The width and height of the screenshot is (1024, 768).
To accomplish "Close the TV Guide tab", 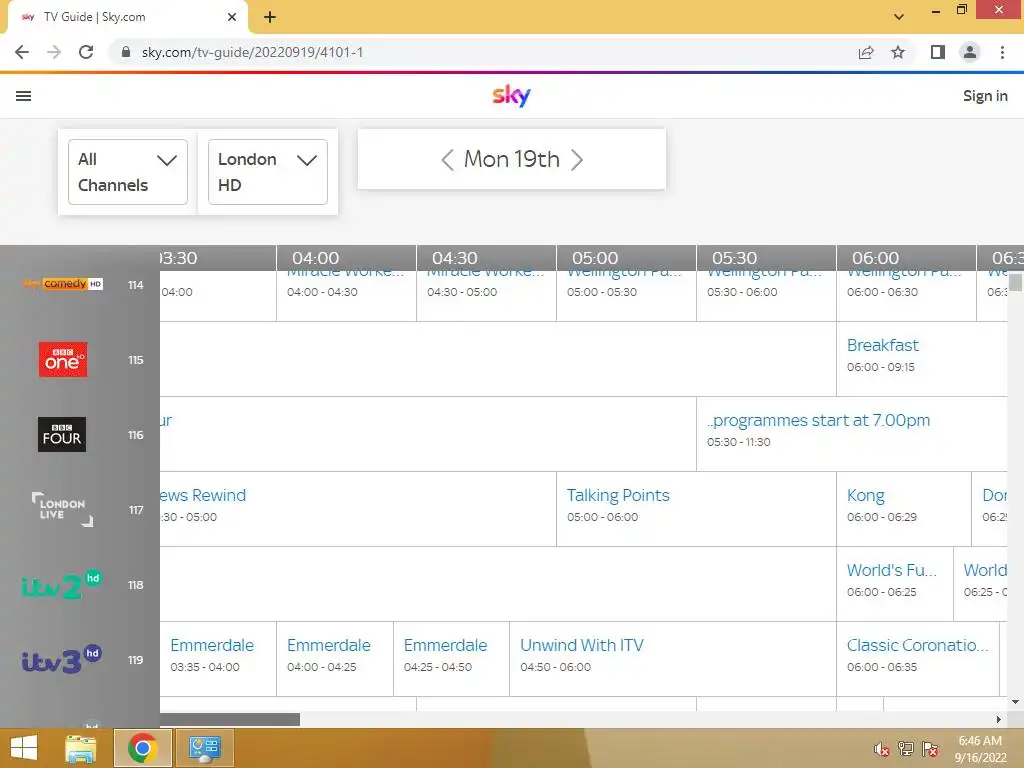I will click(x=232, y=17).
